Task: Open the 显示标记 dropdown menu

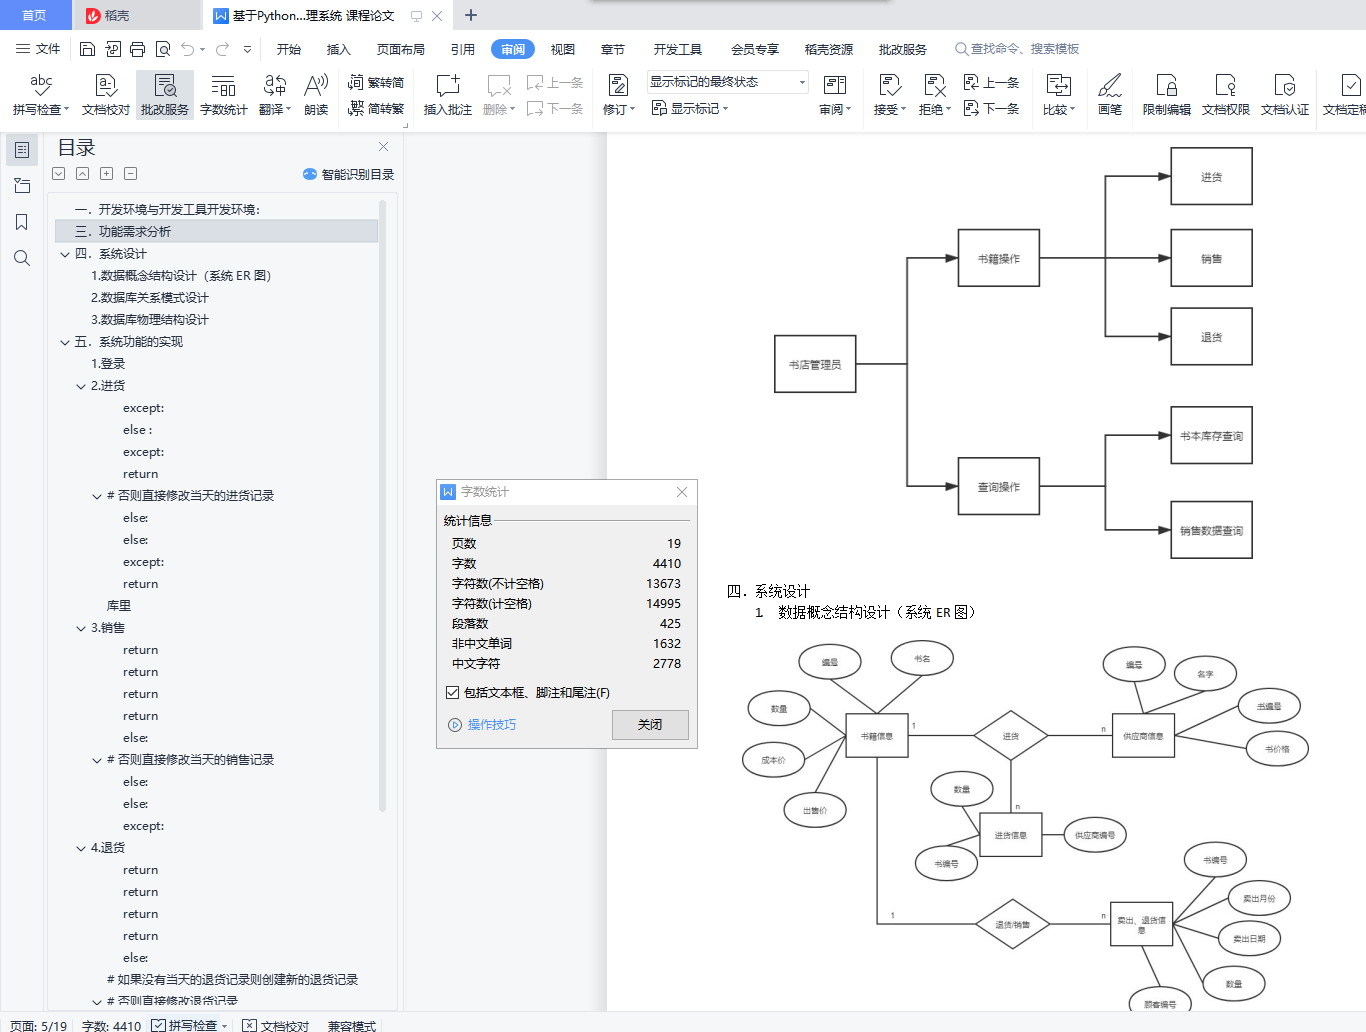Action: (x=690, y=108)
